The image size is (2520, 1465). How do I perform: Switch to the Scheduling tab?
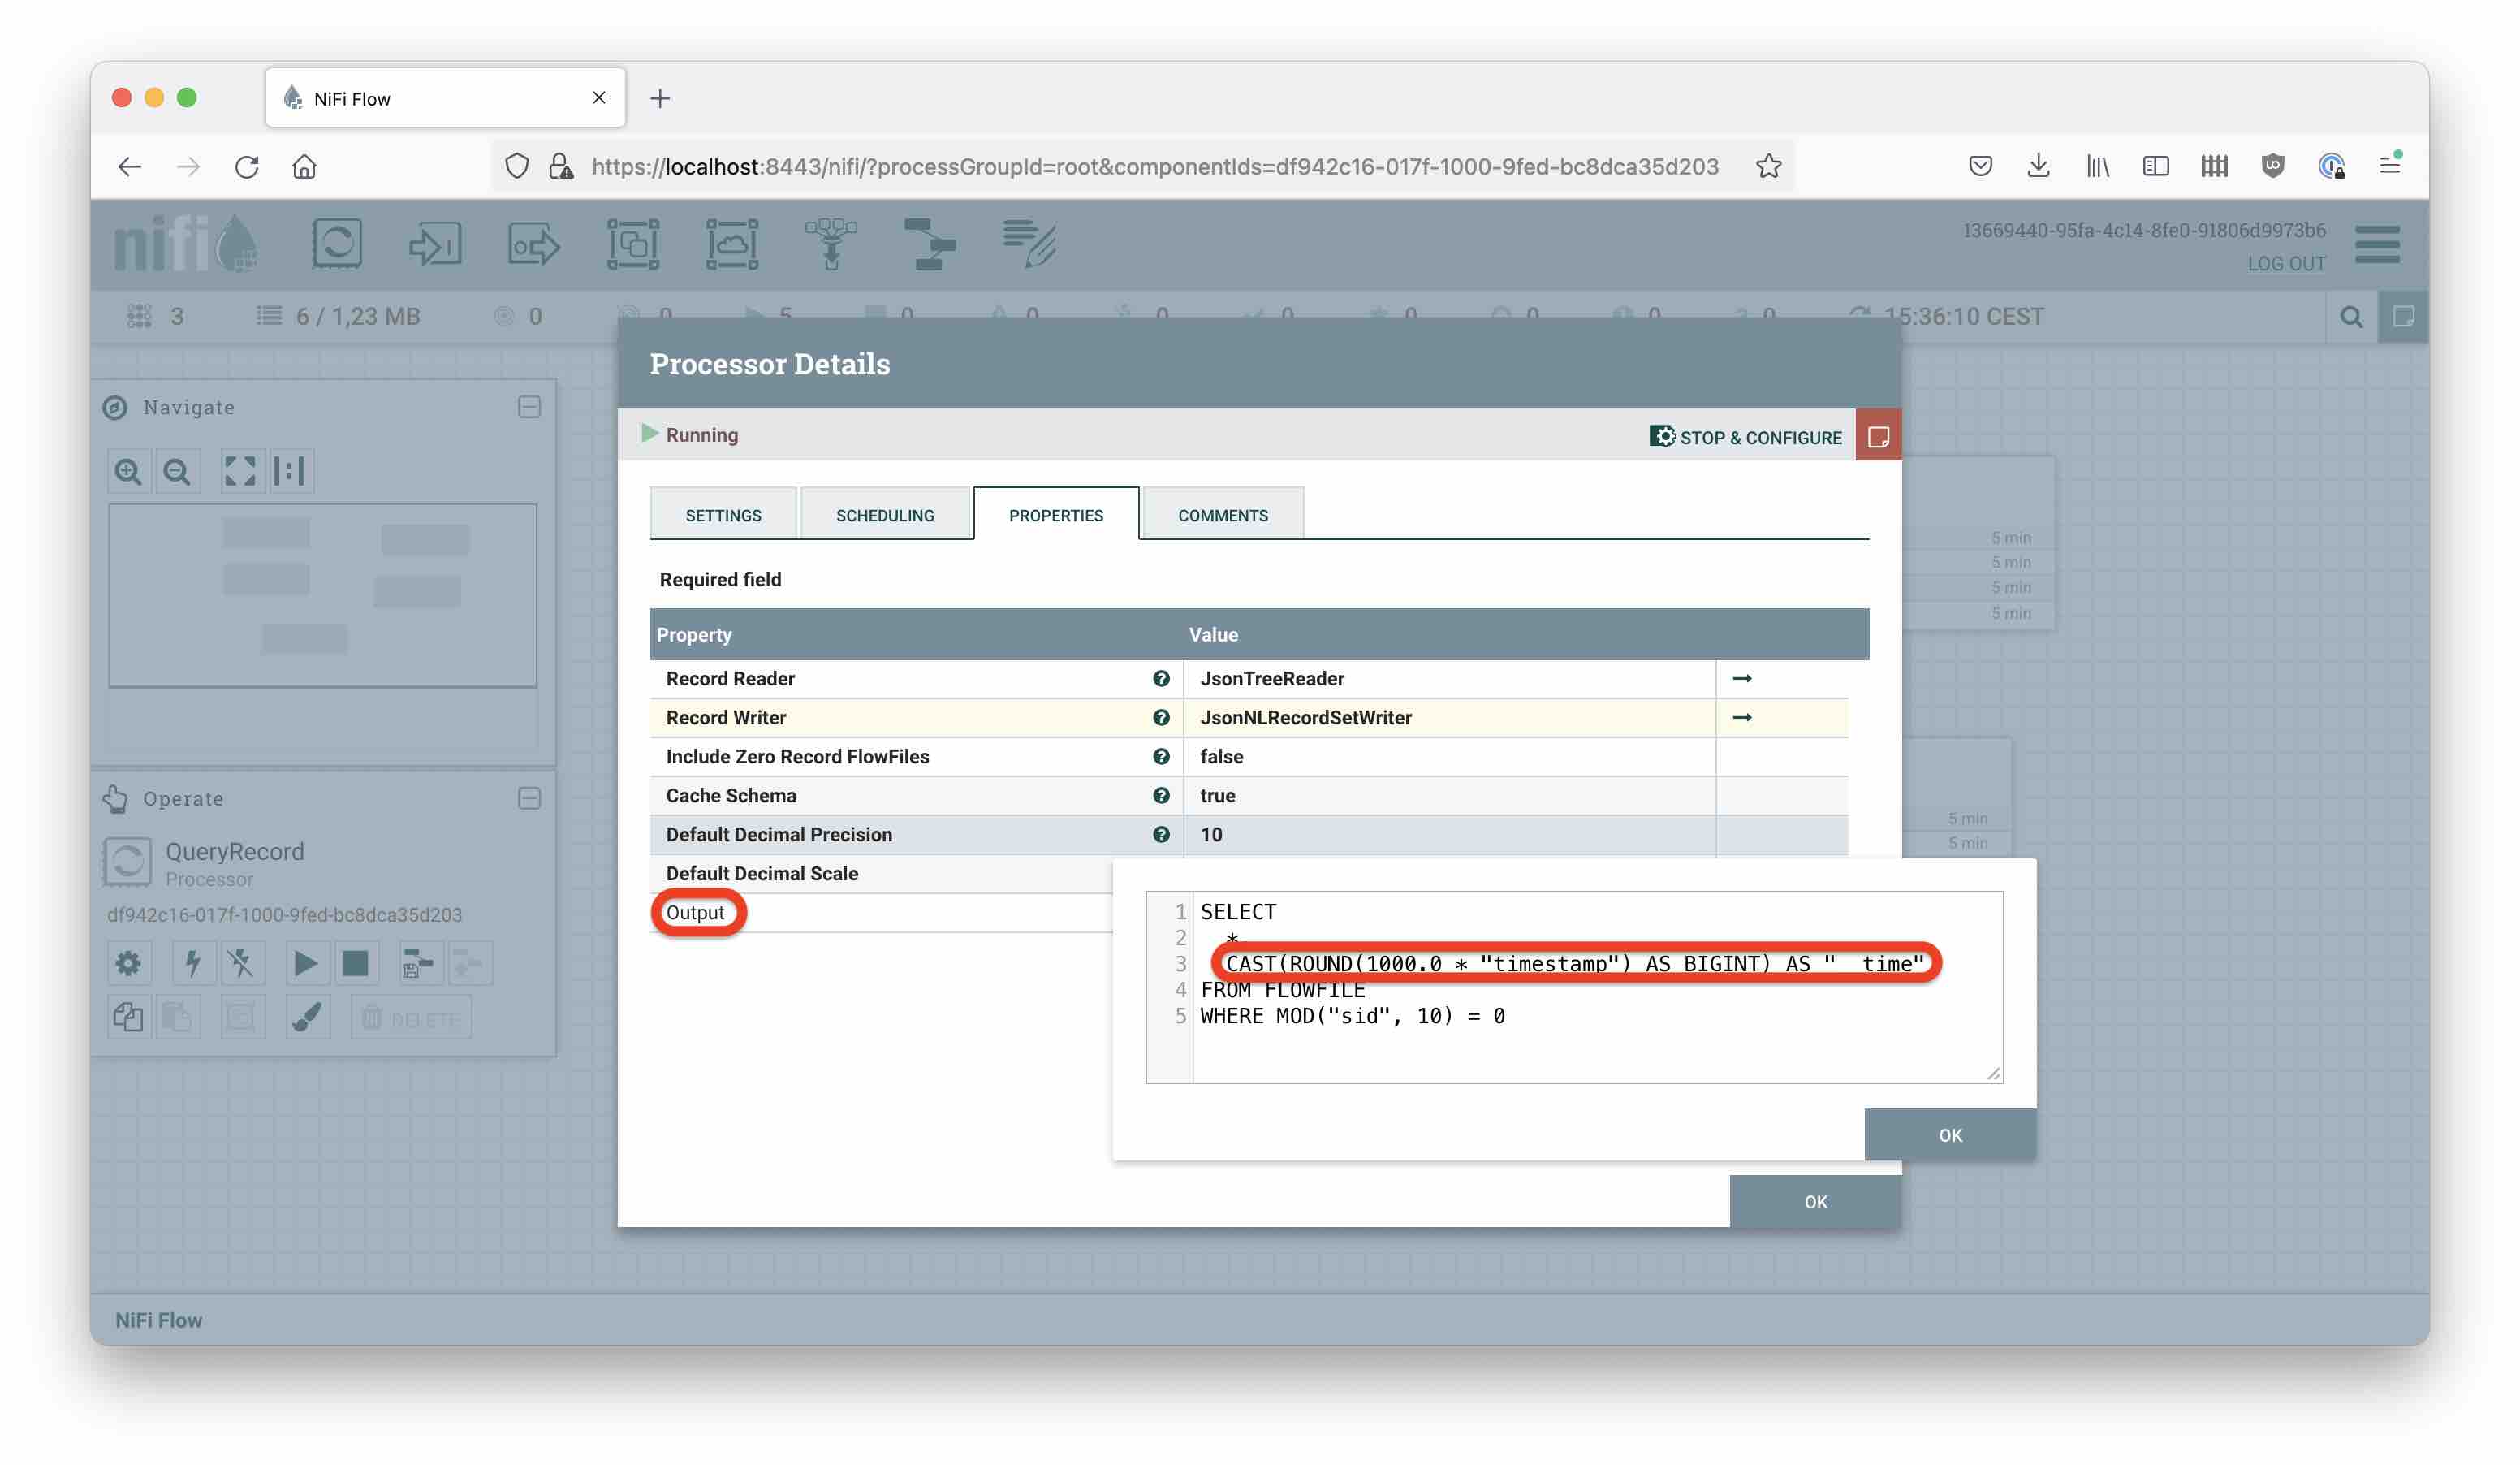coord(884,515)
